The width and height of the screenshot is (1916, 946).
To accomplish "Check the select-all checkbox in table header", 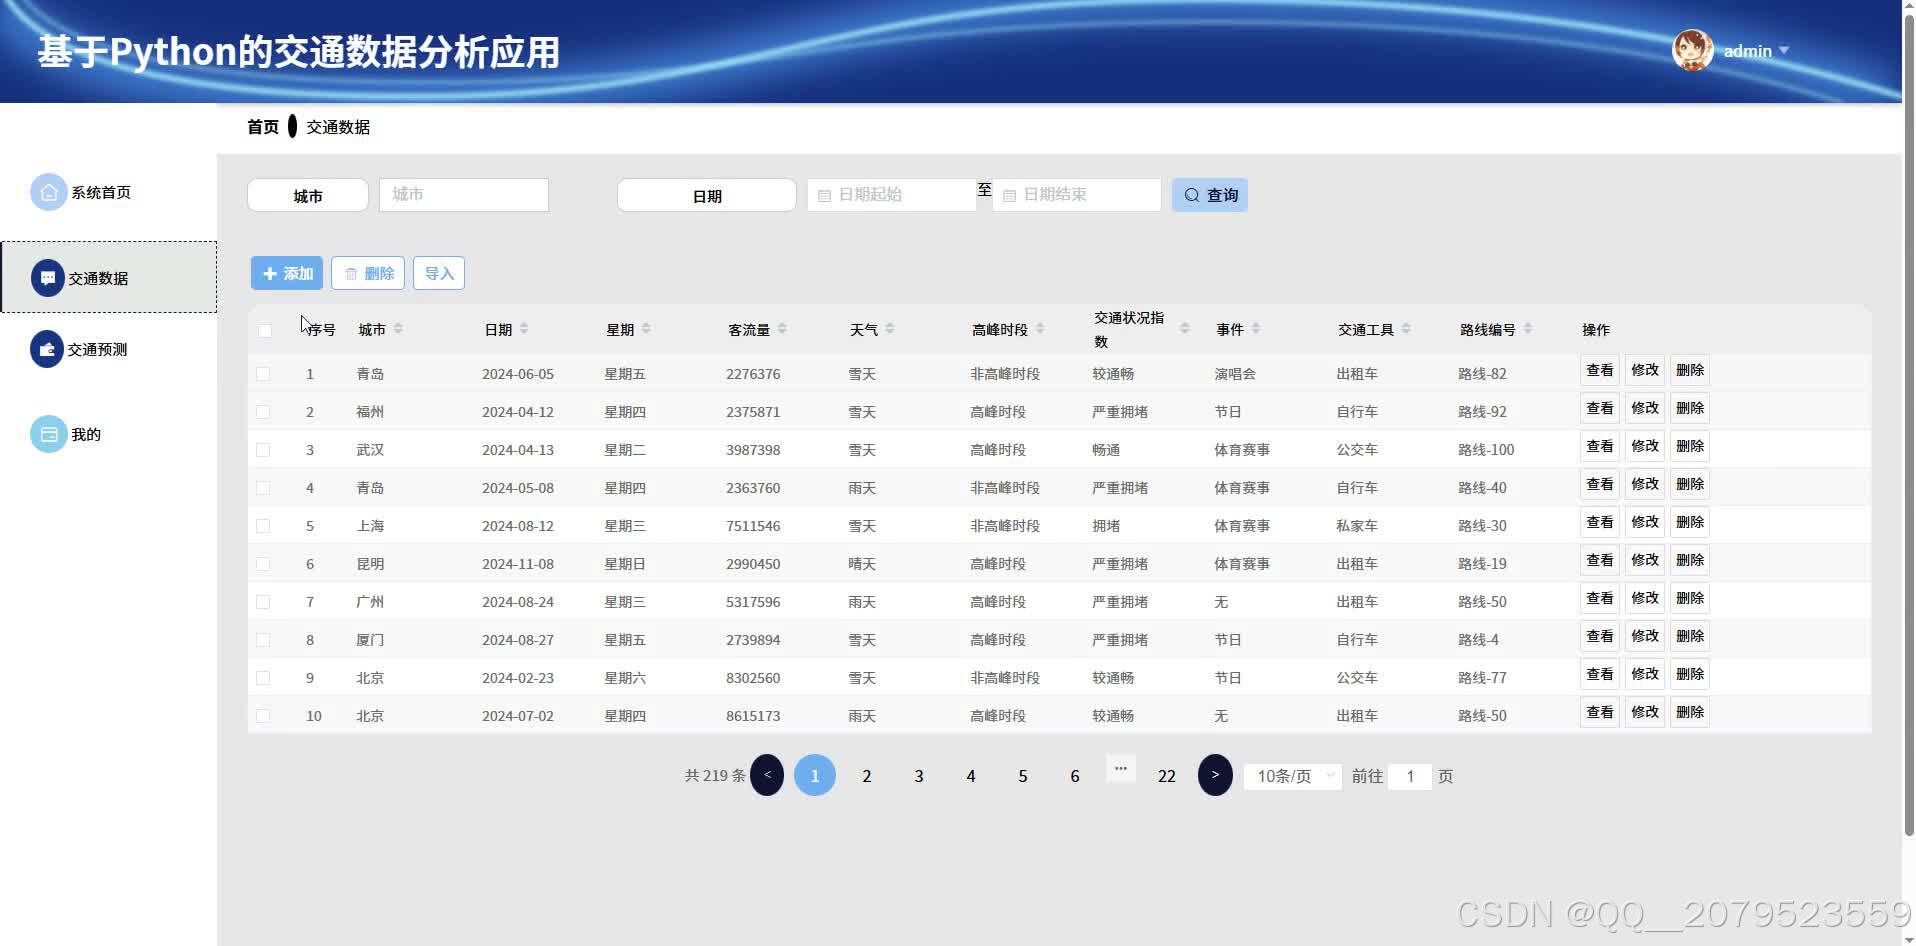I will click(x=263, y=329).
